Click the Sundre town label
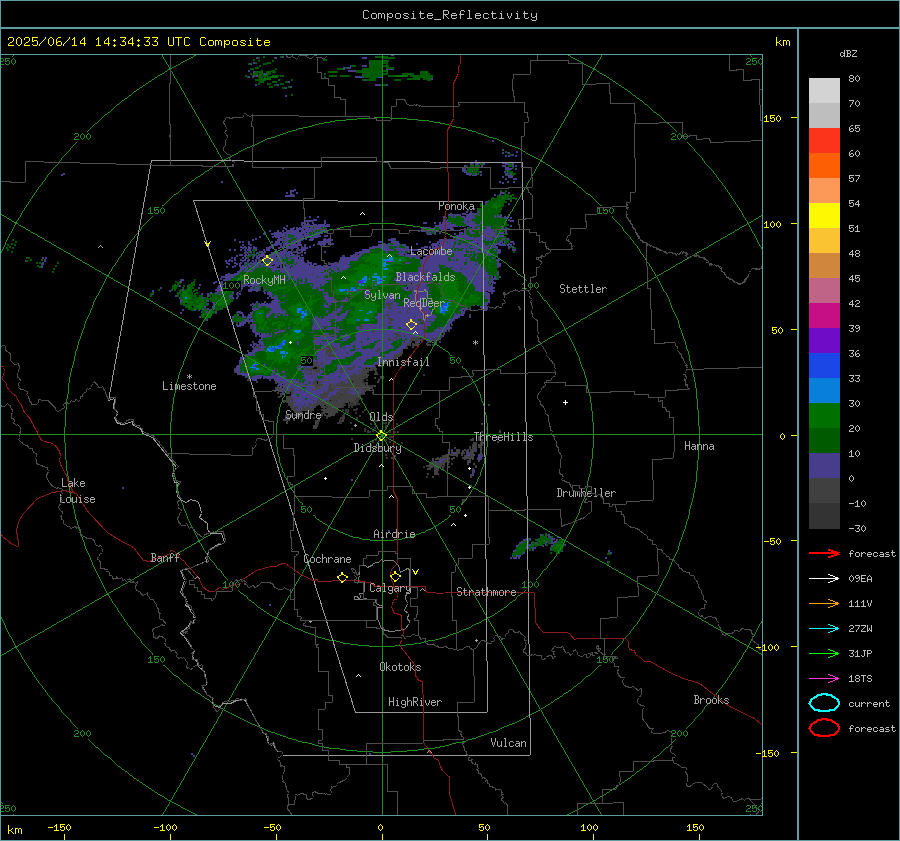The width and height of the screenshot is (900, 841). [x=303, y=415]
